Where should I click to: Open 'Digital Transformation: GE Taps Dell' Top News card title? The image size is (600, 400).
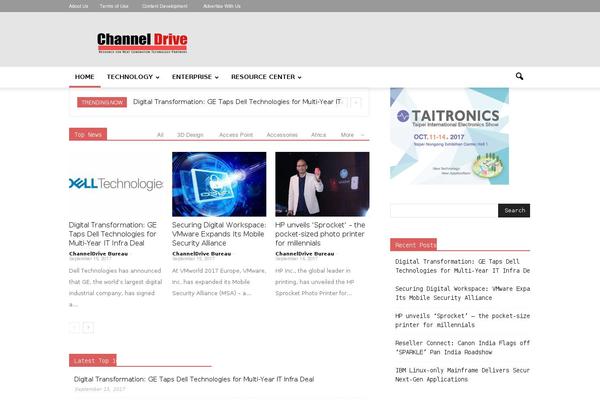pos(113,234)
